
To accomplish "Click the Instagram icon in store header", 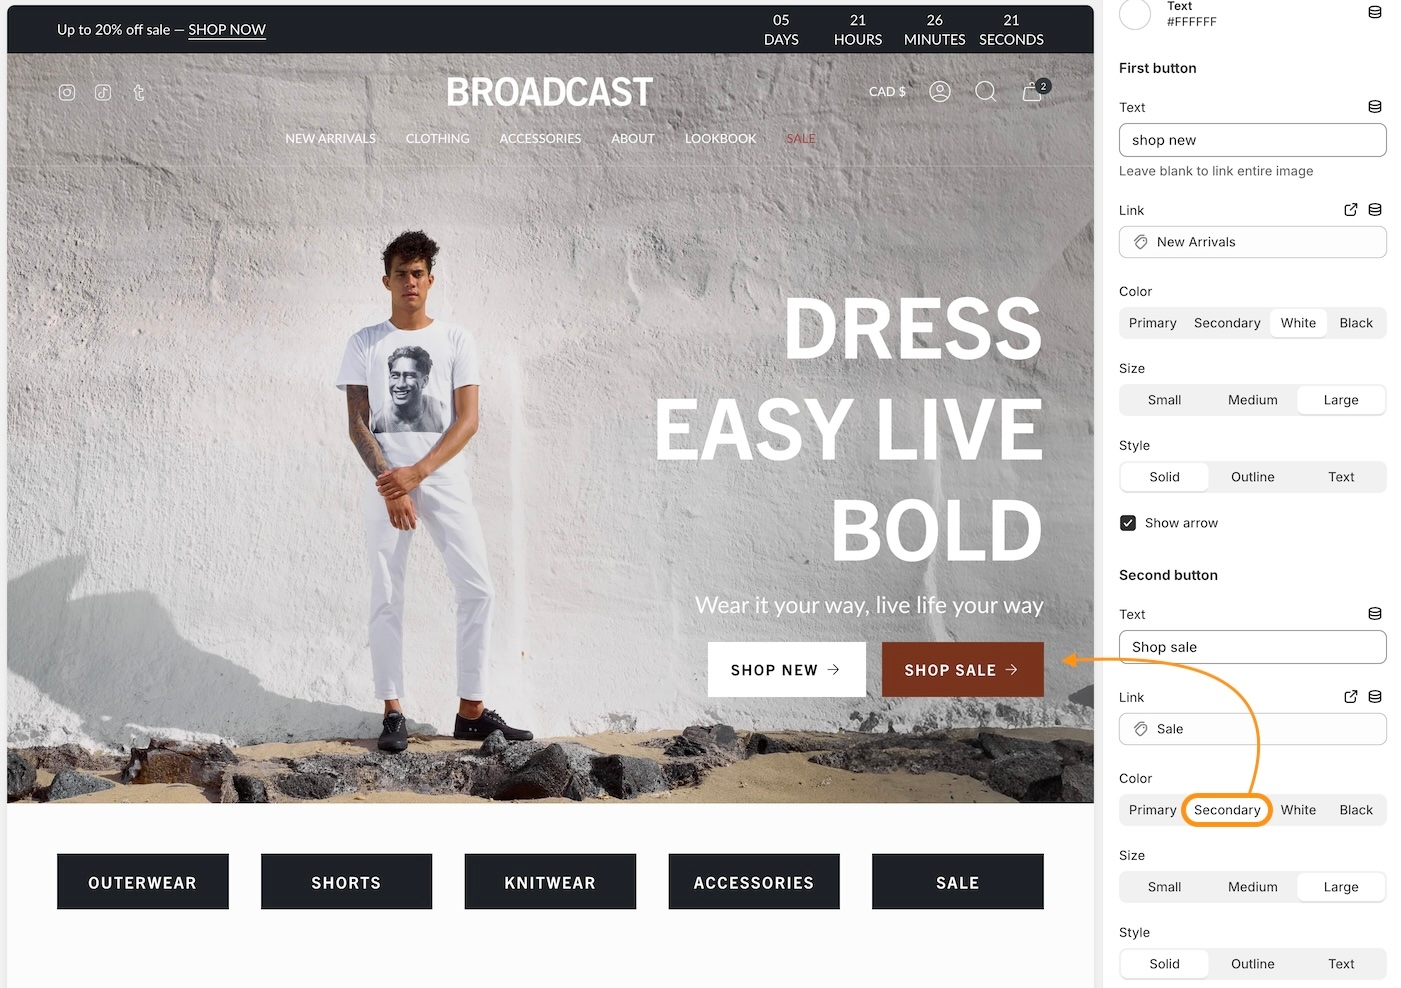I will [67, 92].
